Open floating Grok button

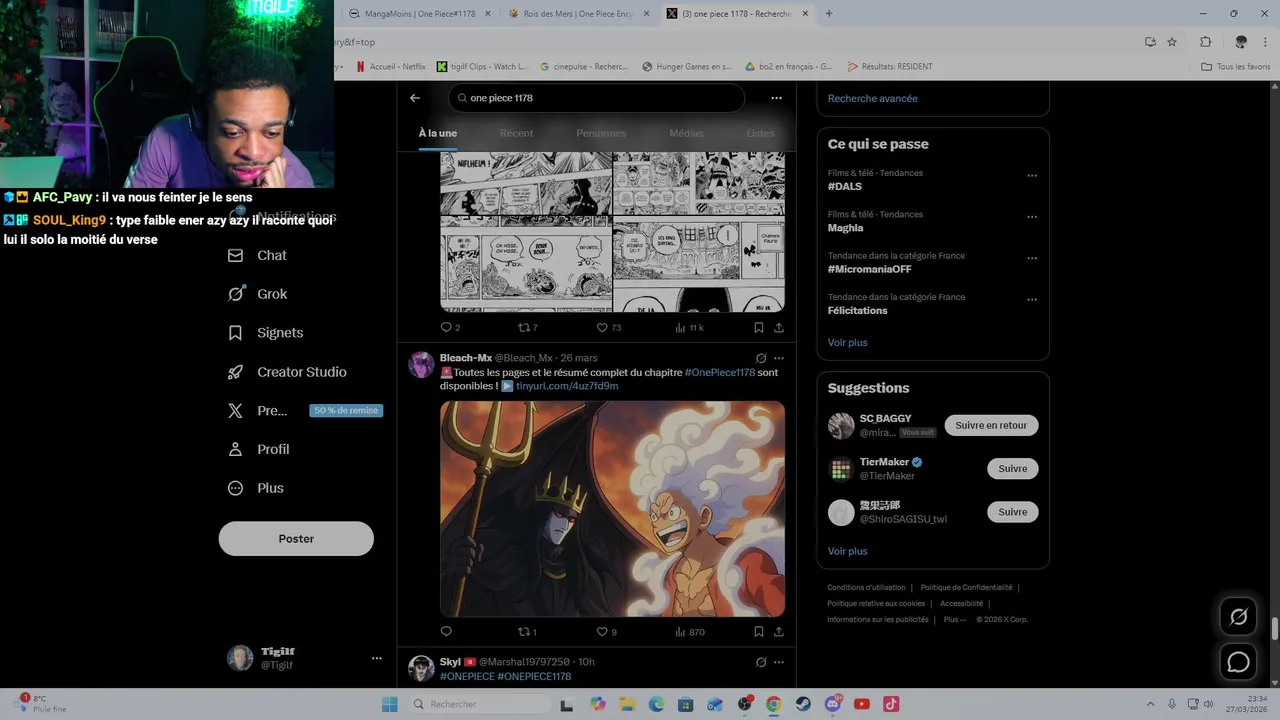(1238, 617)
